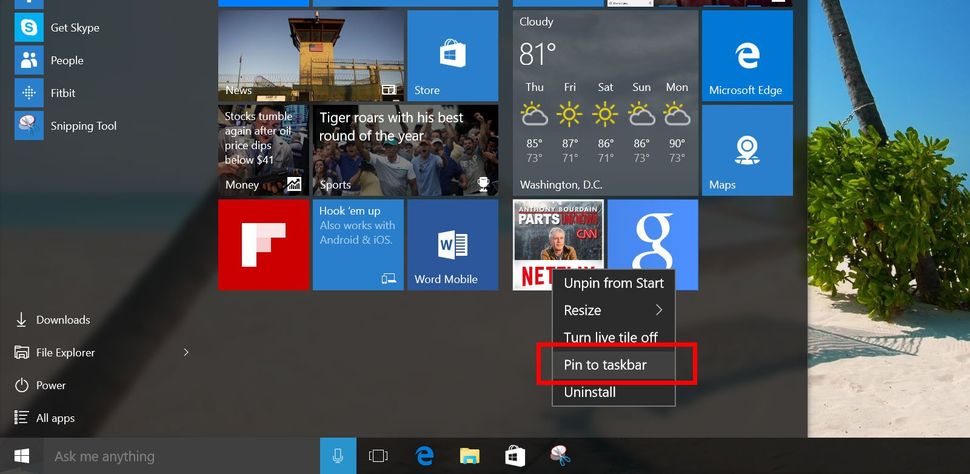Screen dimensions: 970x474
Task: Select Unpin from Start
Action: click(x=614, y=283)
